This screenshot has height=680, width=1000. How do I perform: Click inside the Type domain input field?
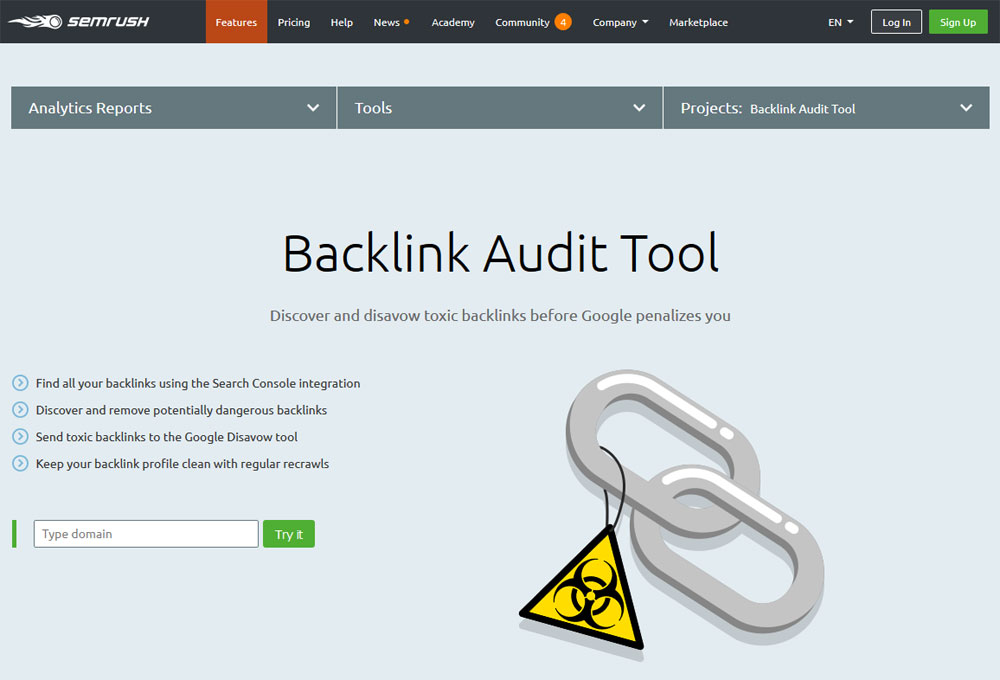pos(146,534)
